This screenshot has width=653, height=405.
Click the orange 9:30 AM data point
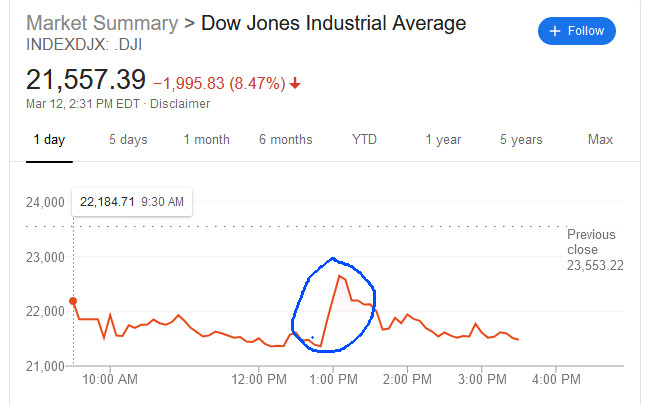point(73,301)
